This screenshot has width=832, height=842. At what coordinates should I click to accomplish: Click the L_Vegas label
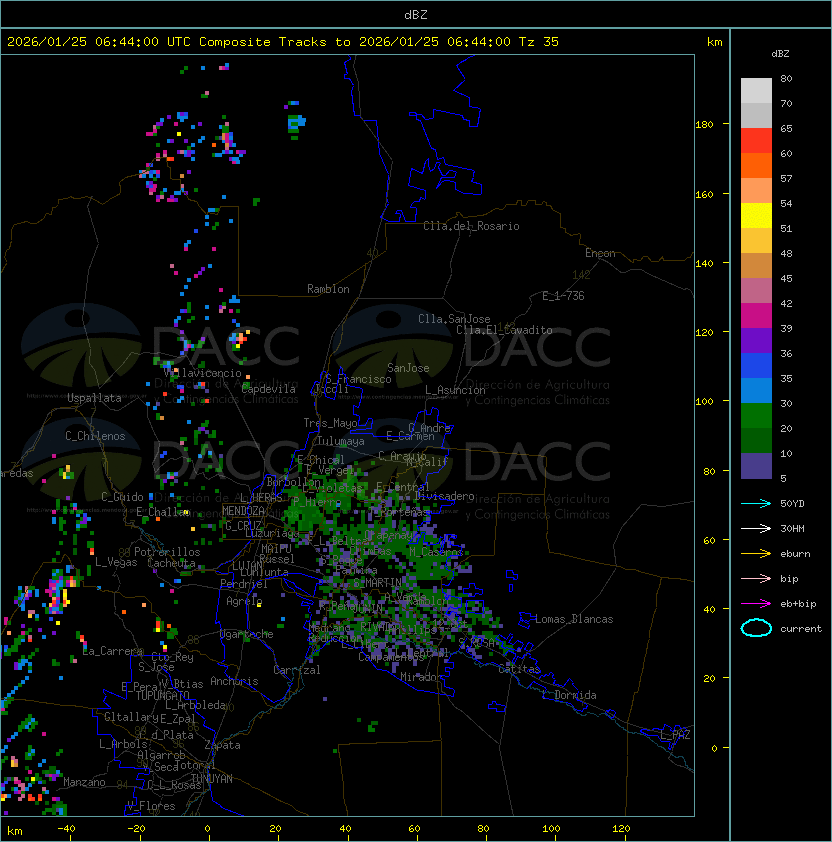[x=116, y=562]
